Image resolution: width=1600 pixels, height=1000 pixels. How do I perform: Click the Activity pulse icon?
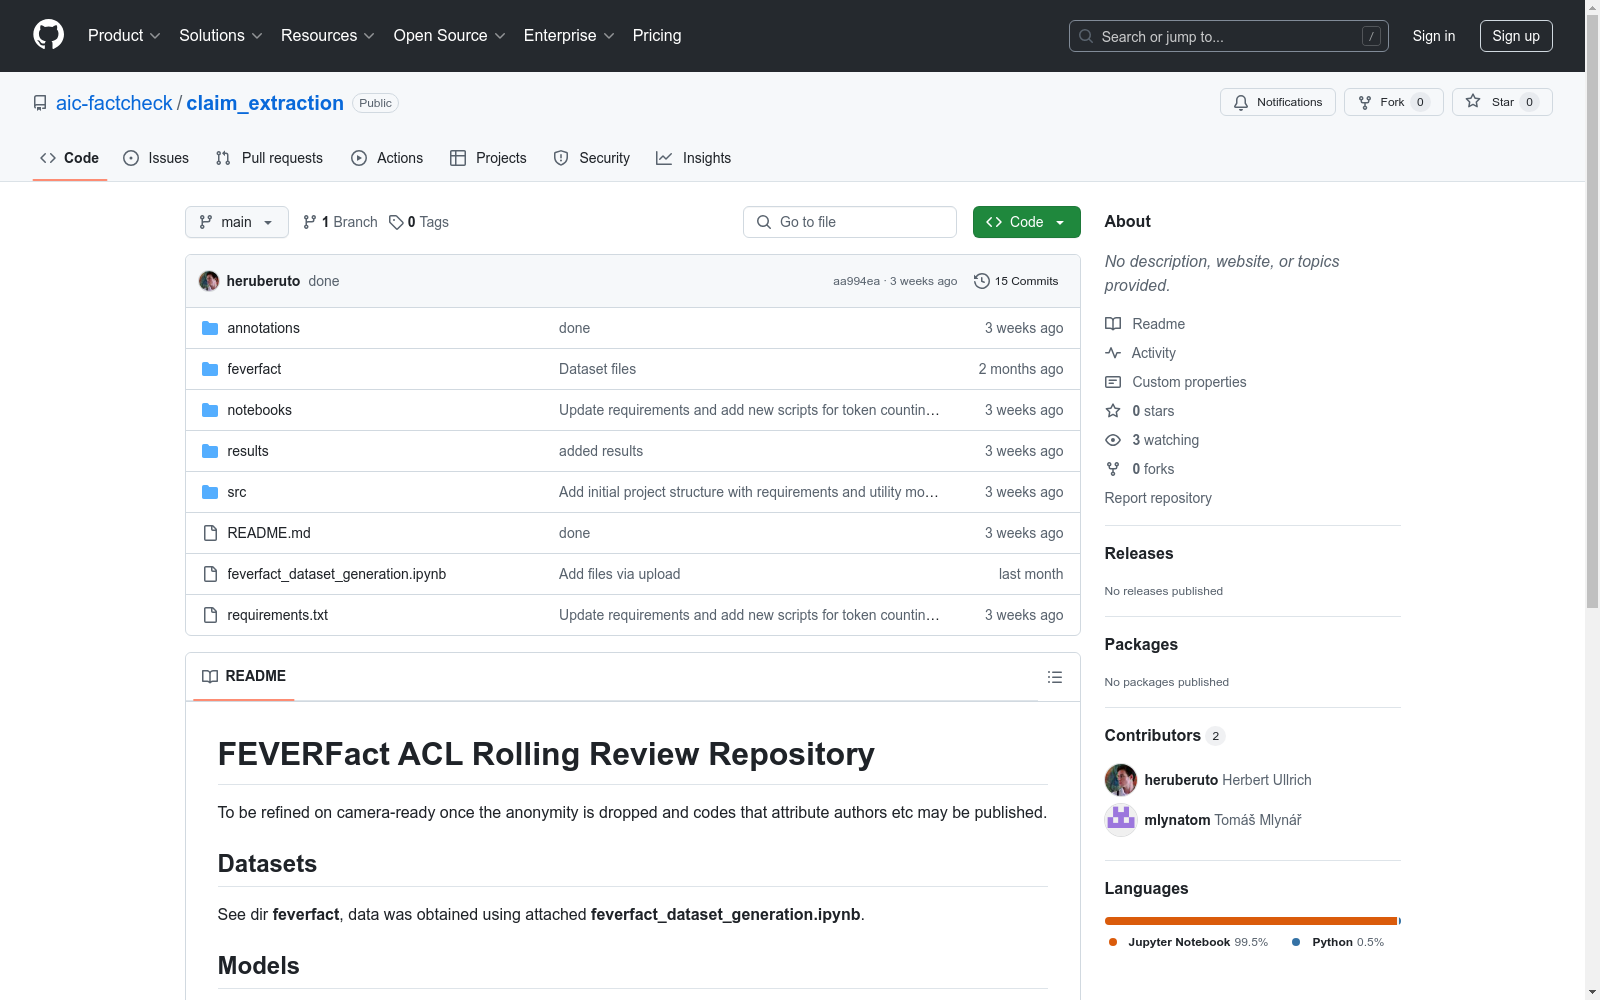point(1113,353)
